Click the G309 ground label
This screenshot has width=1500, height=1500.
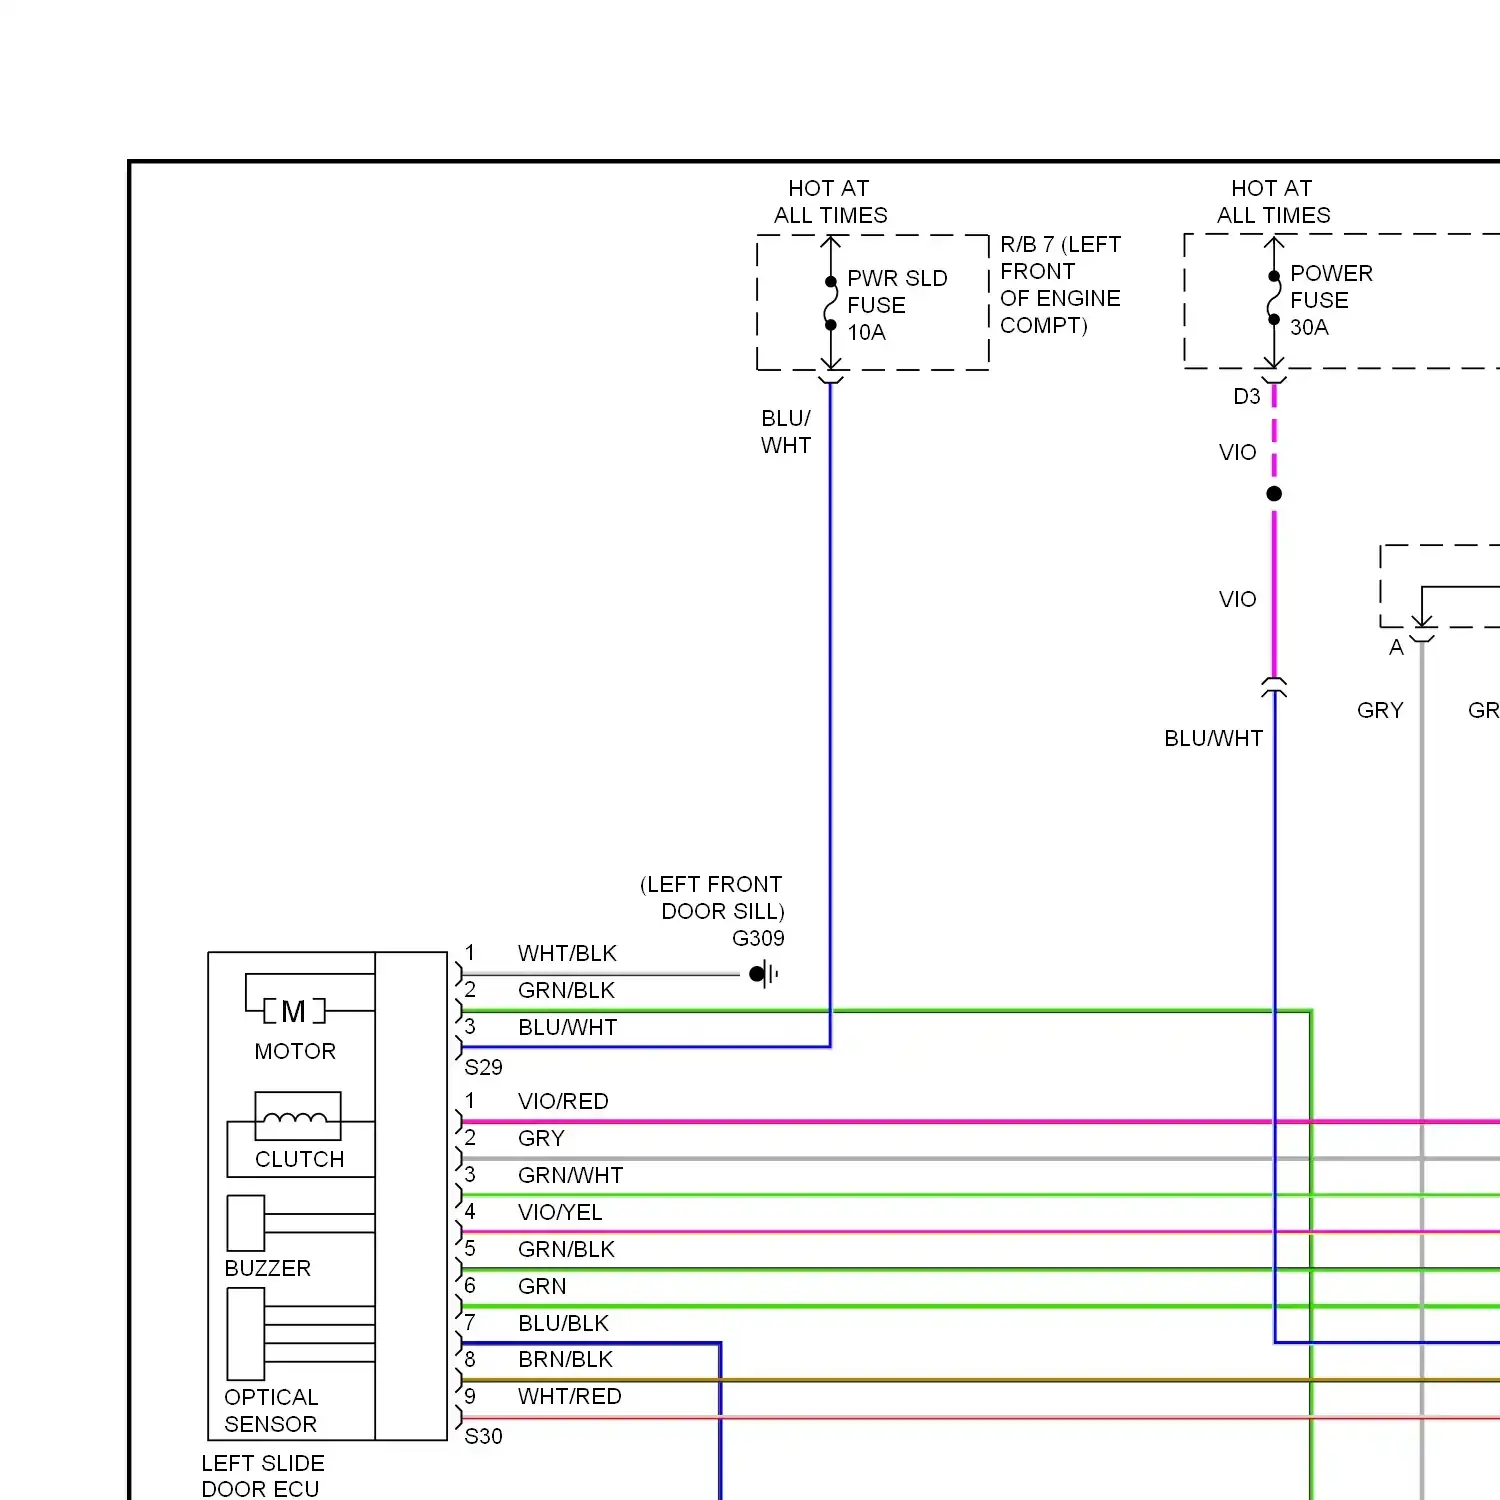(758, 938)
